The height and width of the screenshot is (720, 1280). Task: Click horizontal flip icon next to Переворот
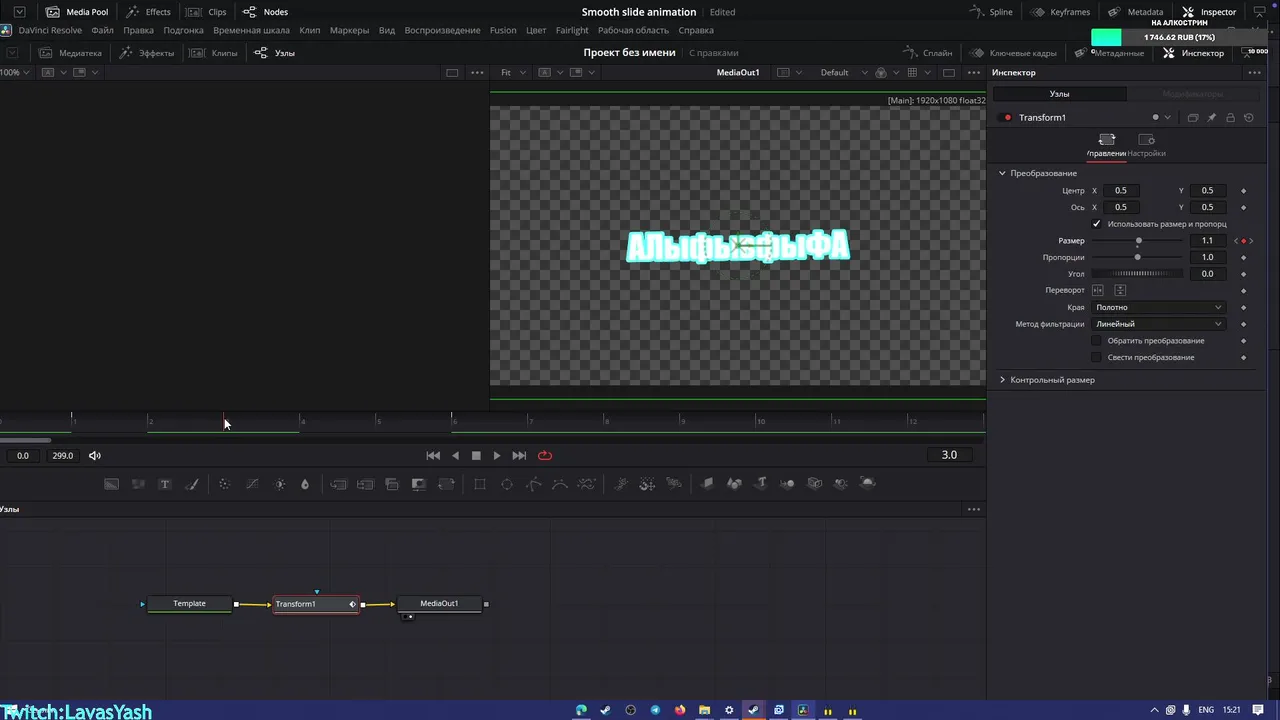coord(1098,290)
